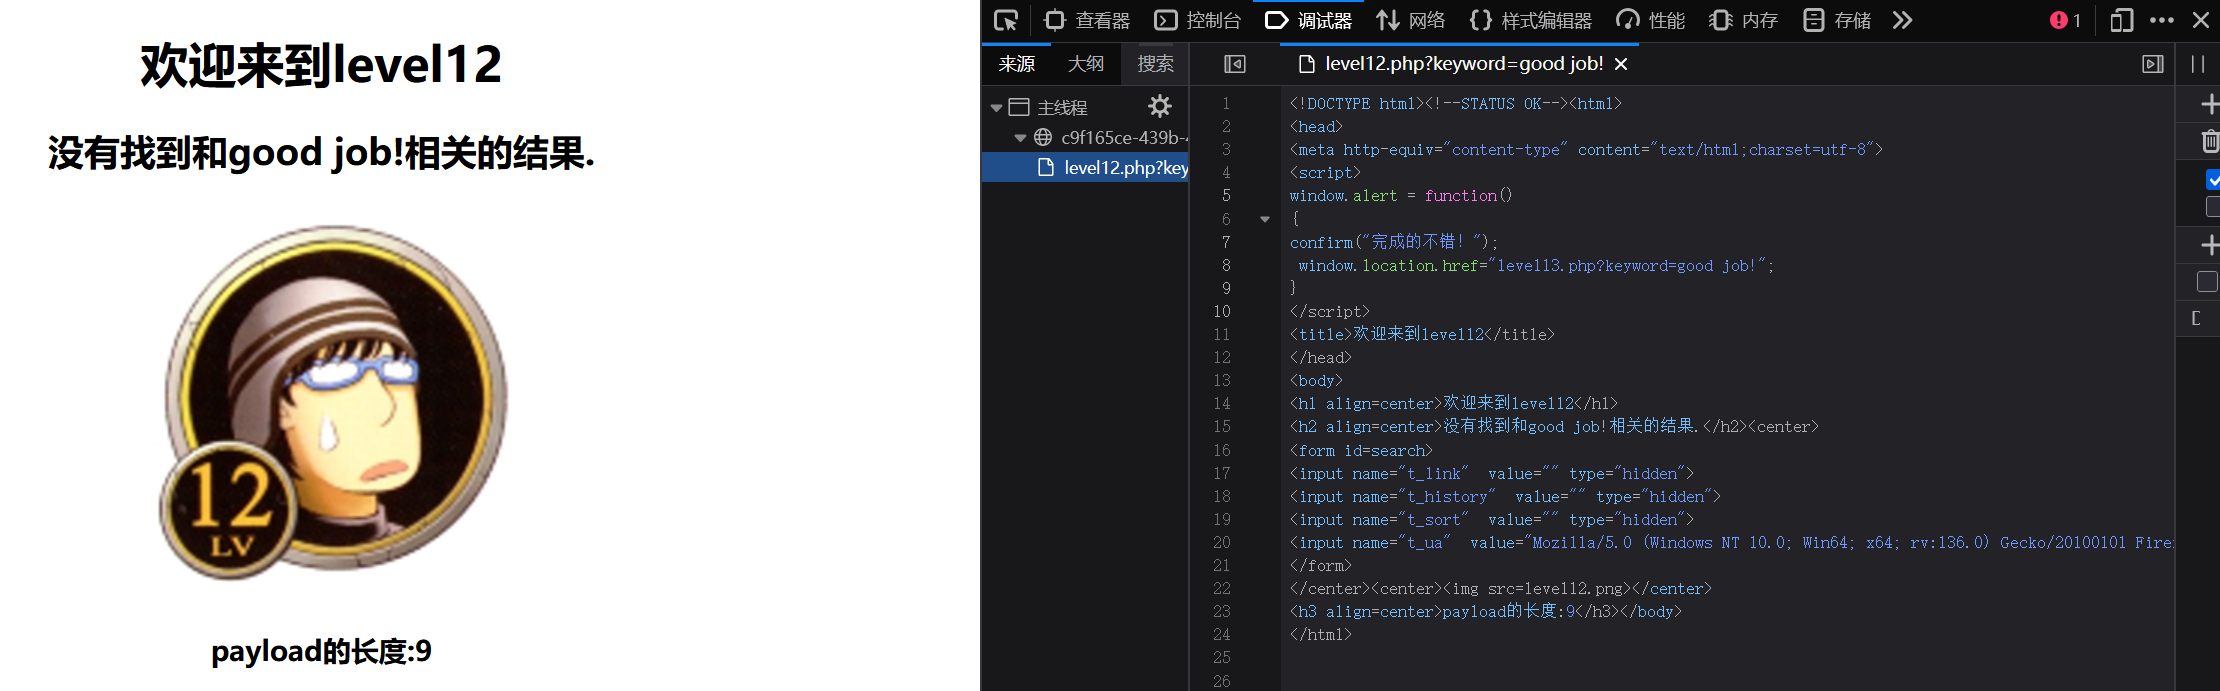Open the thread settings gear icon
The image size is (2220, 691).
coord(1159,106)
